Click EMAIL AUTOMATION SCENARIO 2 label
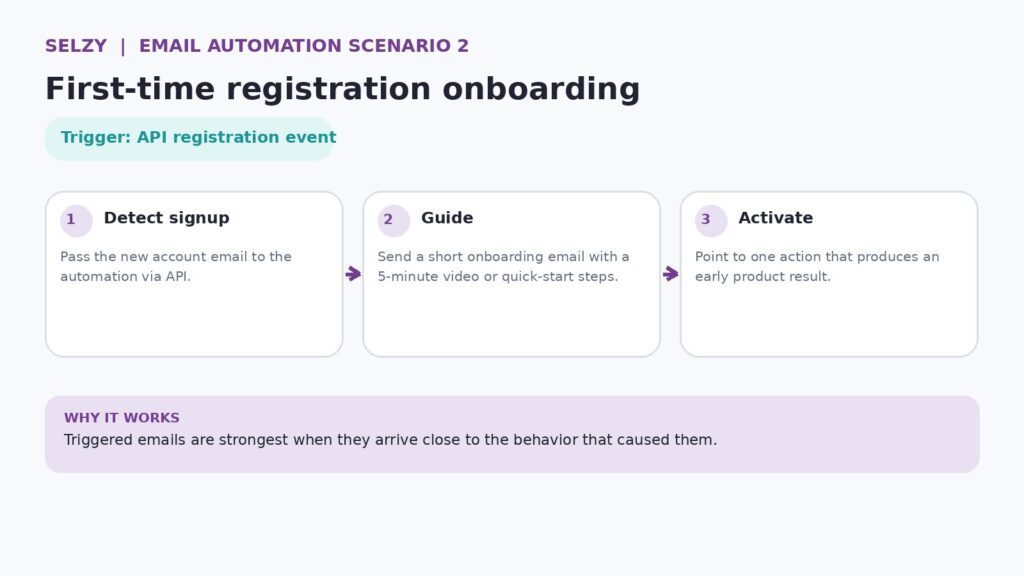 coord(304,46)
